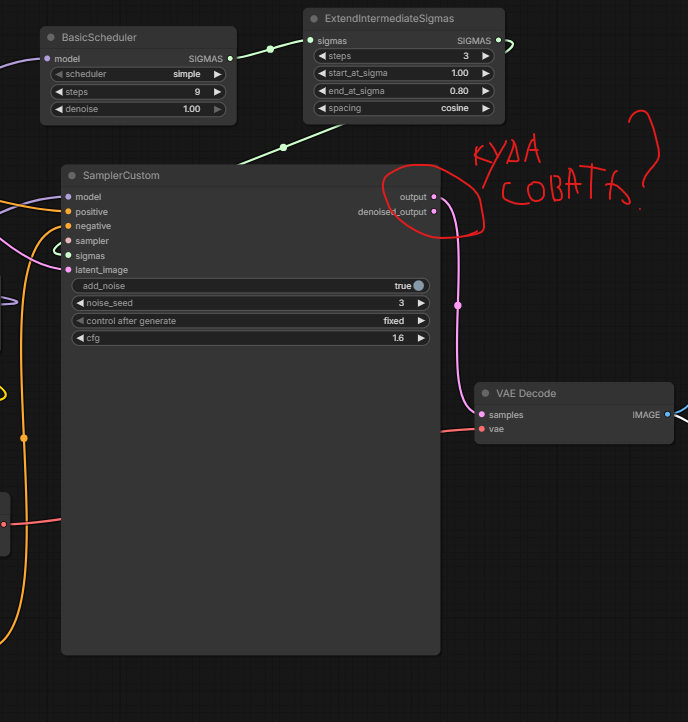Click the reroute dot on the pink latent link
Image resolution: width=688 pixels, height=722 pixels.
pos(458,305)
